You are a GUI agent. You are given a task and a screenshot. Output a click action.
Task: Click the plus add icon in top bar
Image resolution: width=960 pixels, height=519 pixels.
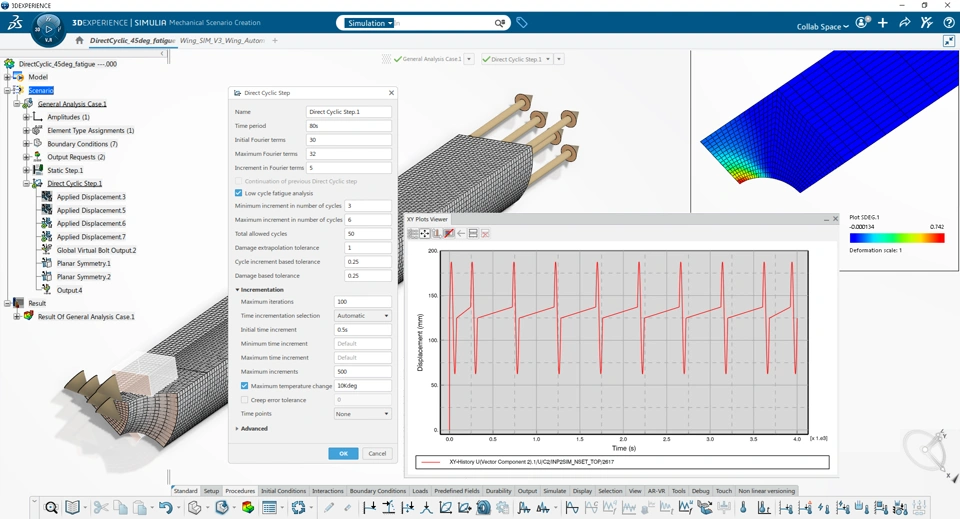pyautogui.click(x=883, y=23)
